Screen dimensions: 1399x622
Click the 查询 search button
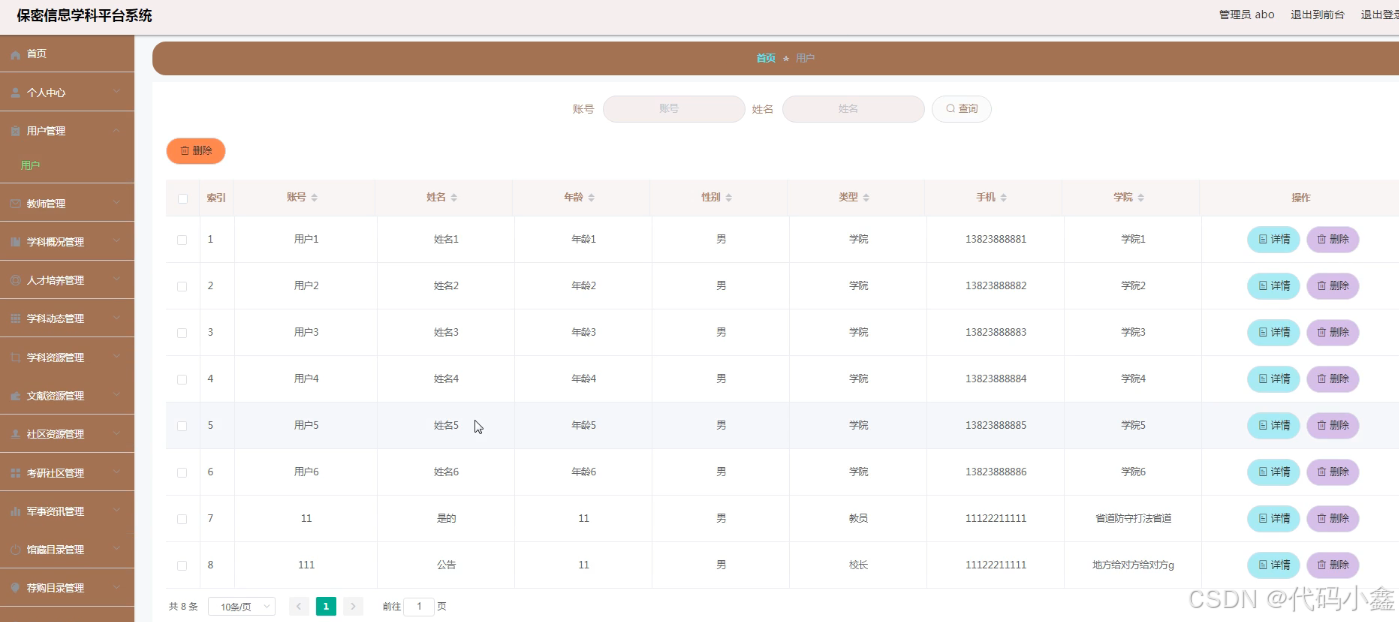[x=961, y=109]
